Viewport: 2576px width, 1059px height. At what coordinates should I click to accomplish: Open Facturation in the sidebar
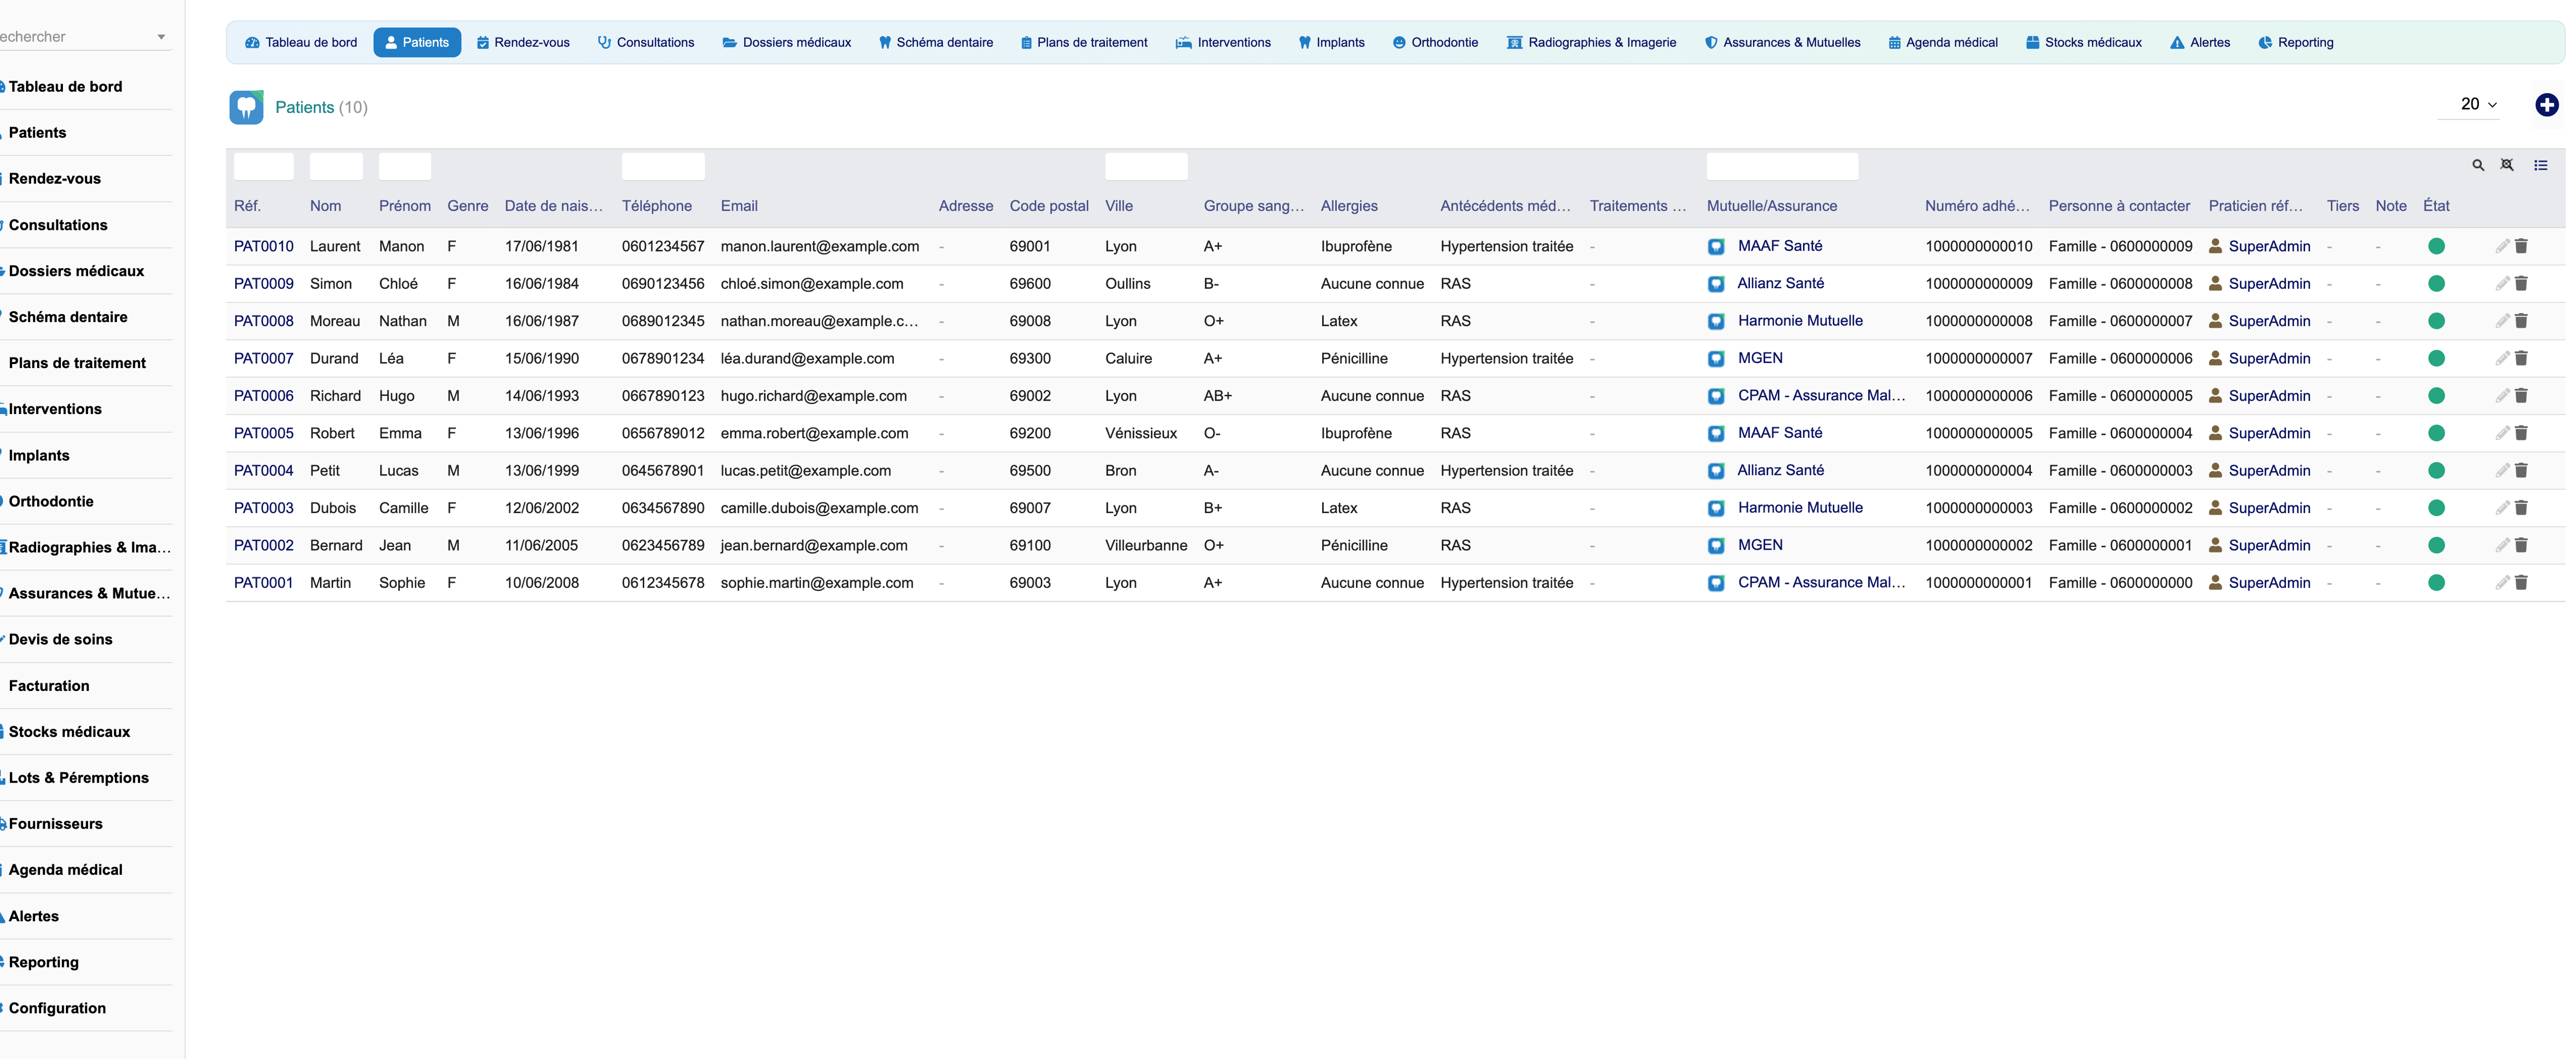tap(49, 685)
